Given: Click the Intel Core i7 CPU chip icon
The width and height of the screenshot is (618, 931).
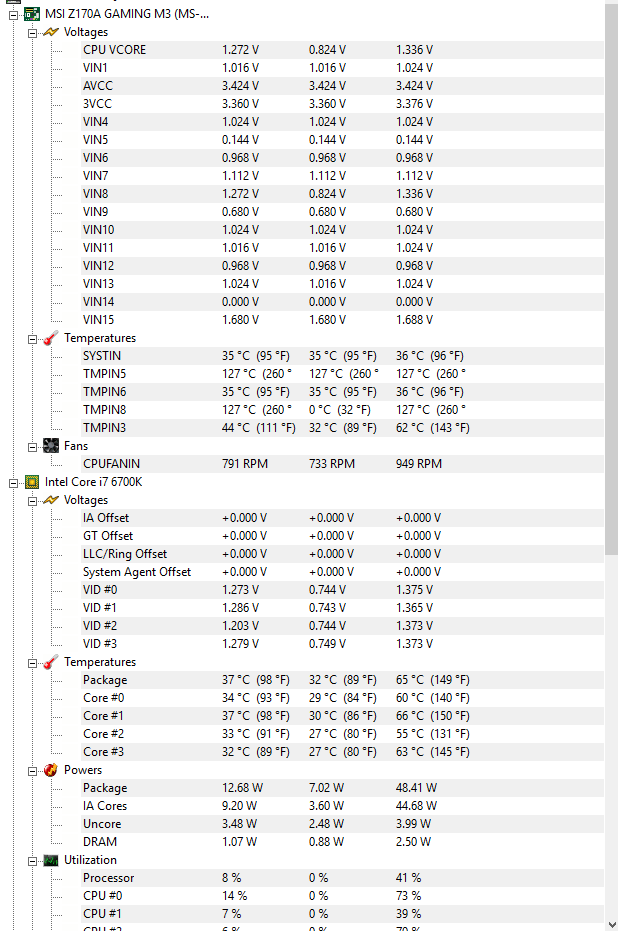Looking at the screenshot, I should [32, 482].
